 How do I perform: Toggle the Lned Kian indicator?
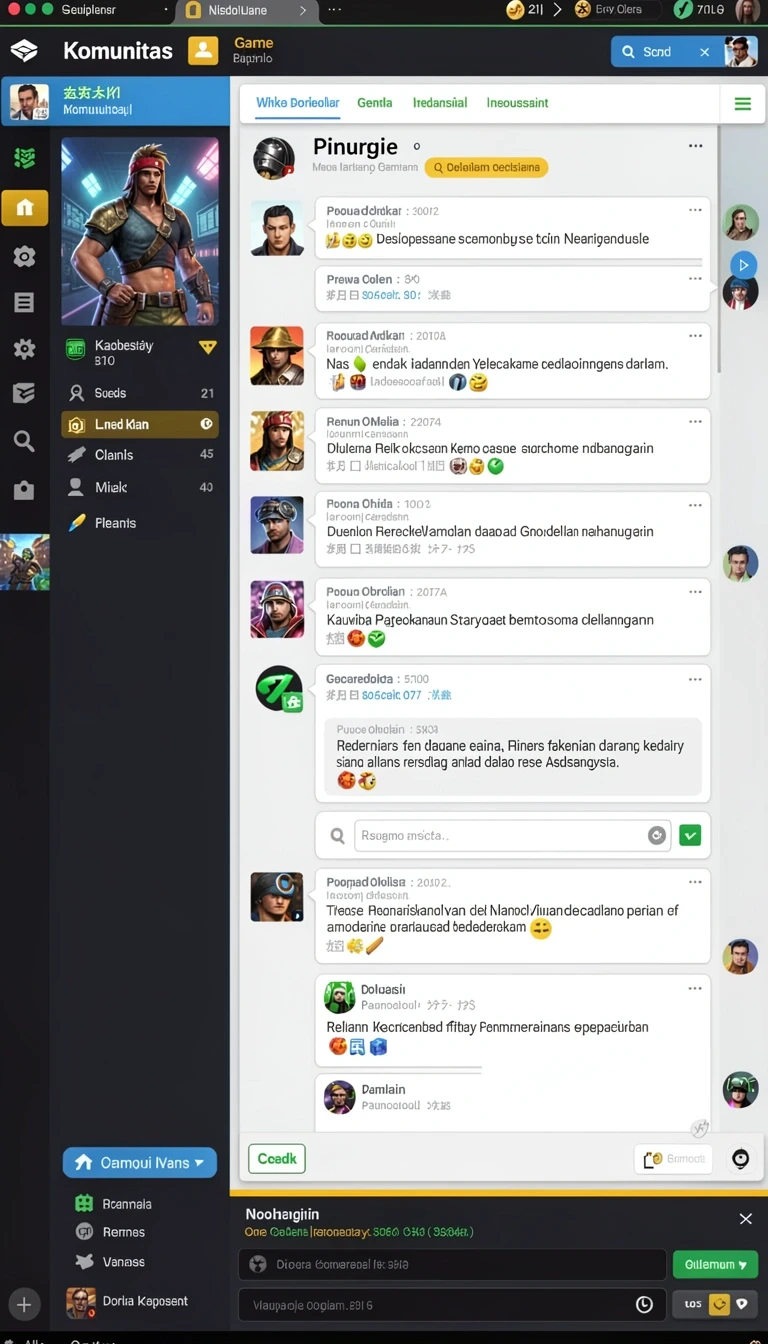pos(206,424)
